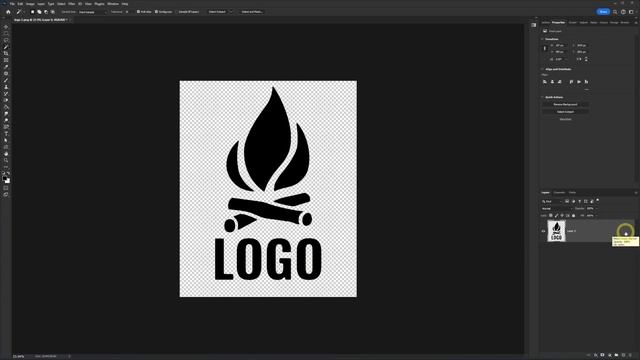Toggle lock transparent pixels for layer
The width and height of the screenshot is (640, 360).
click(x=551, y=216)
